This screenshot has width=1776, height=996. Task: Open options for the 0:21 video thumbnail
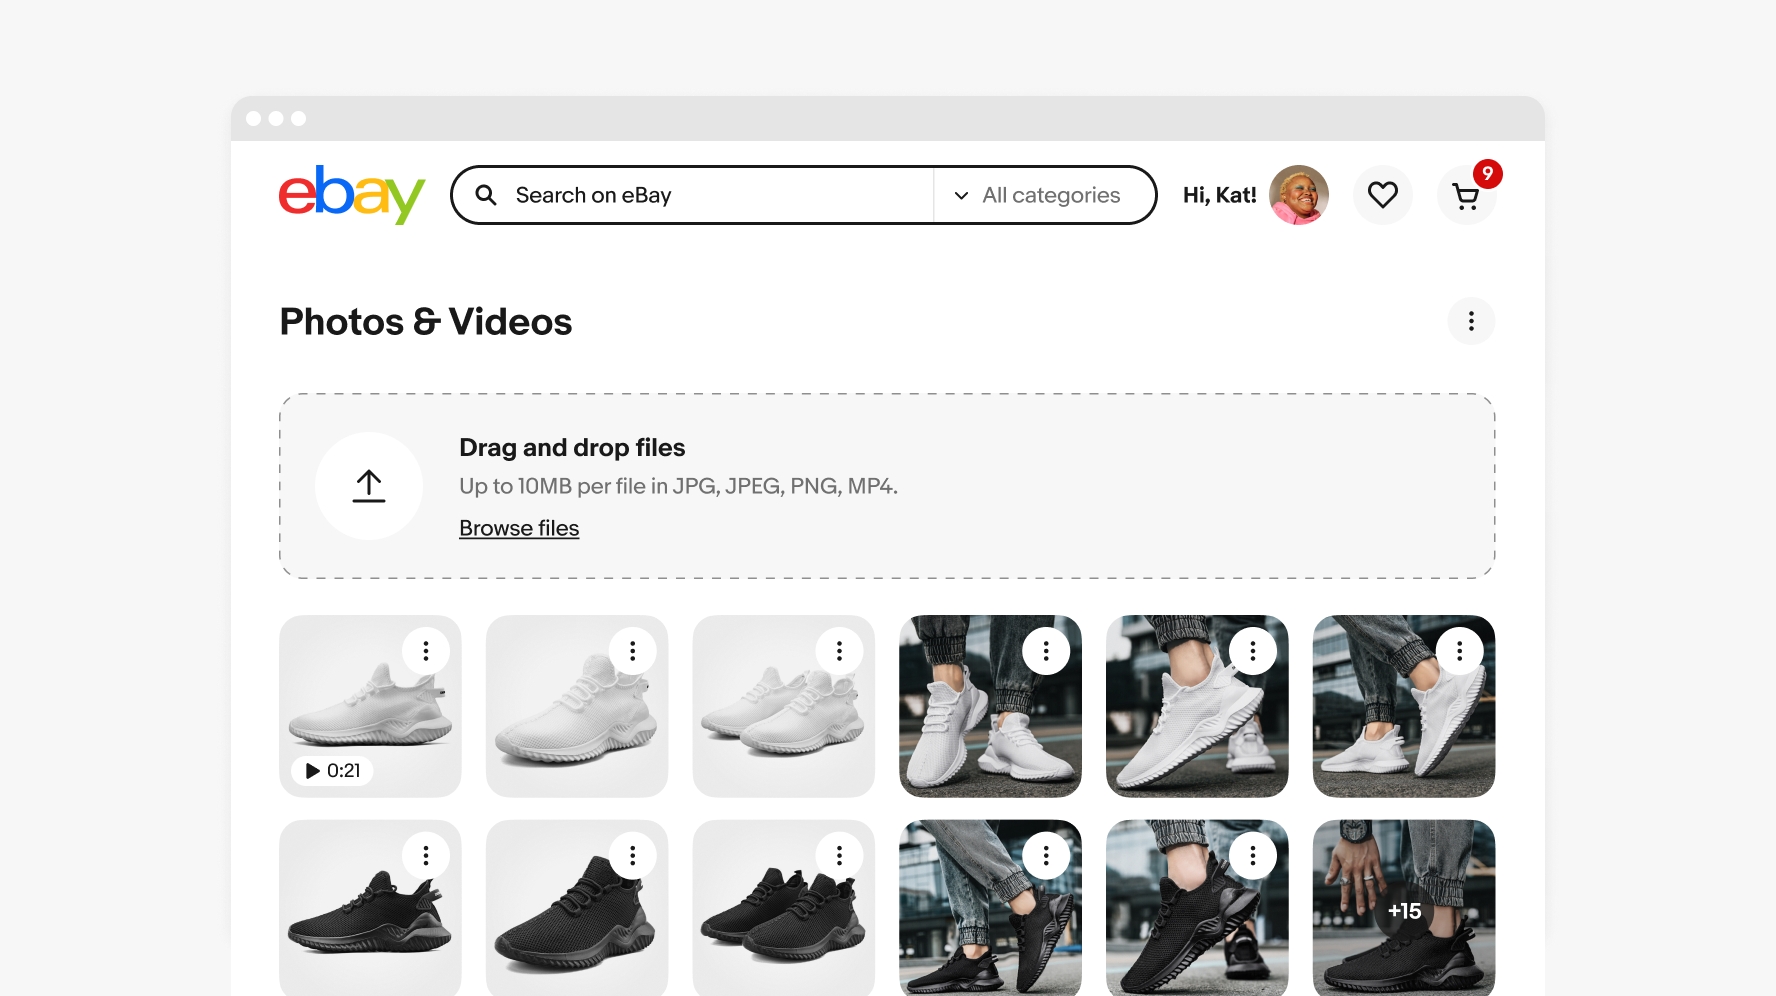click(426, 651)
